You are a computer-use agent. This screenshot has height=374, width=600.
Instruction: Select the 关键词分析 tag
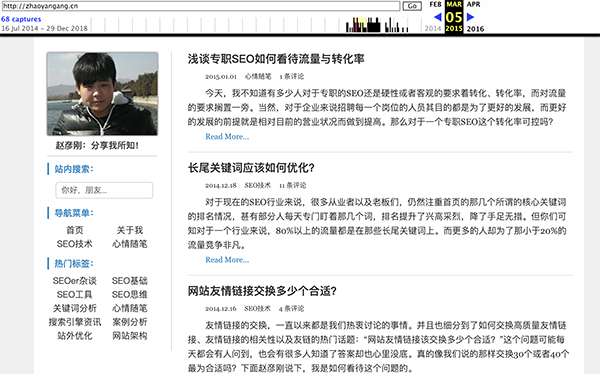point(75,308)
